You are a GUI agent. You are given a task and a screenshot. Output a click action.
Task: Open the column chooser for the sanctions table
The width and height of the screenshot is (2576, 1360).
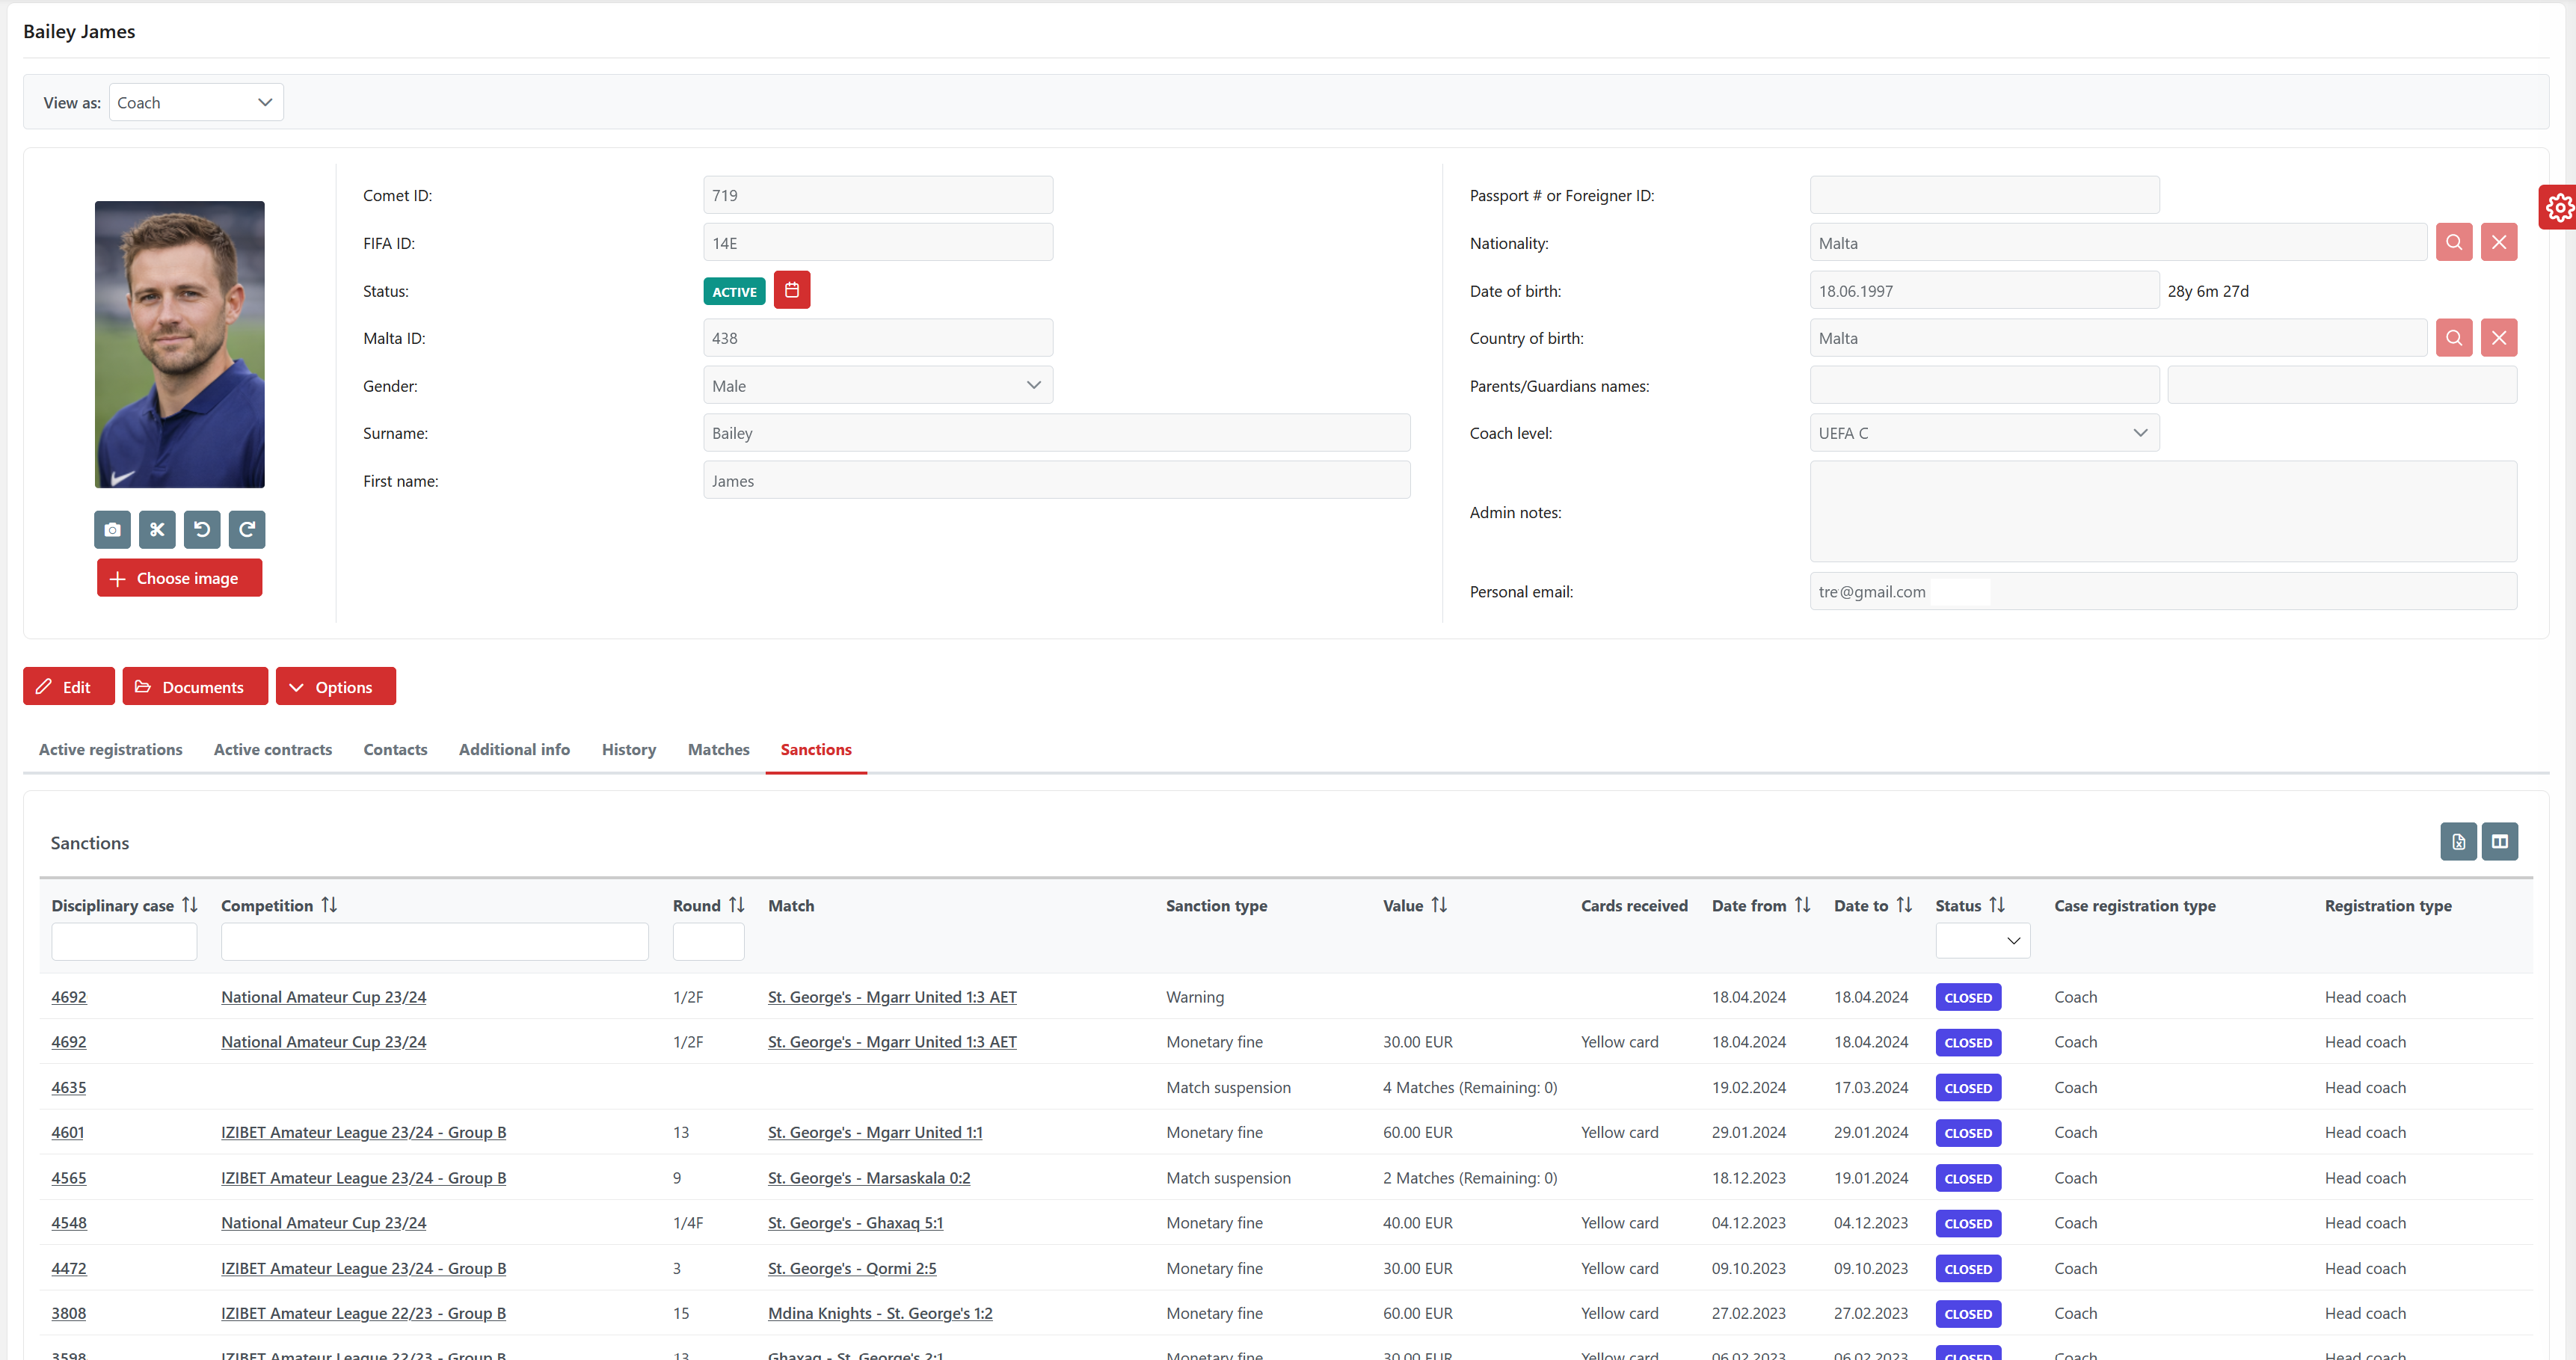tap(2499, 842)
